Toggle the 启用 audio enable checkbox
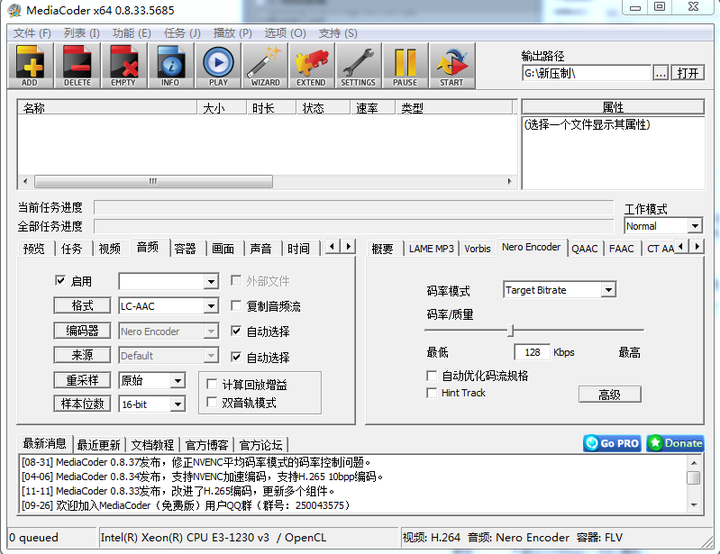The image size is (720, 554). [60, 280]
